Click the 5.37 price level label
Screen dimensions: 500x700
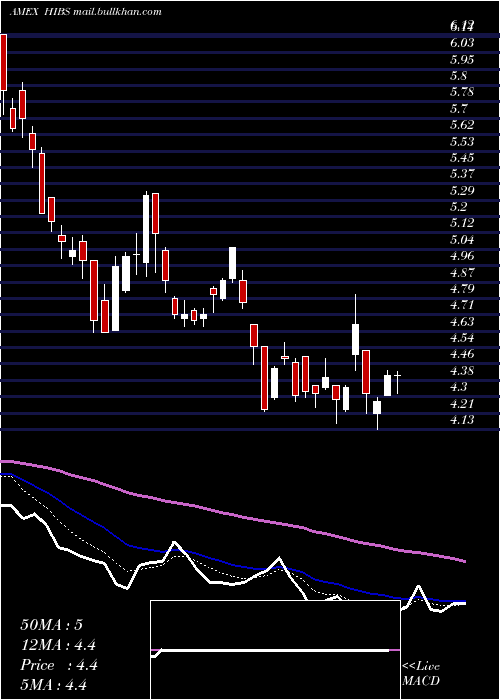[x=462, y=174]
